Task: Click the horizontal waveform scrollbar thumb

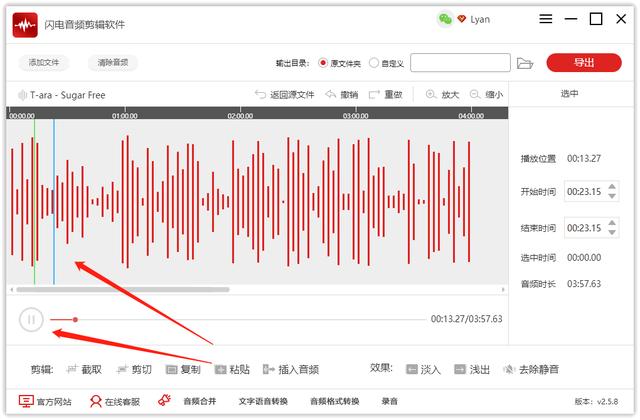Action: [123, 290]
